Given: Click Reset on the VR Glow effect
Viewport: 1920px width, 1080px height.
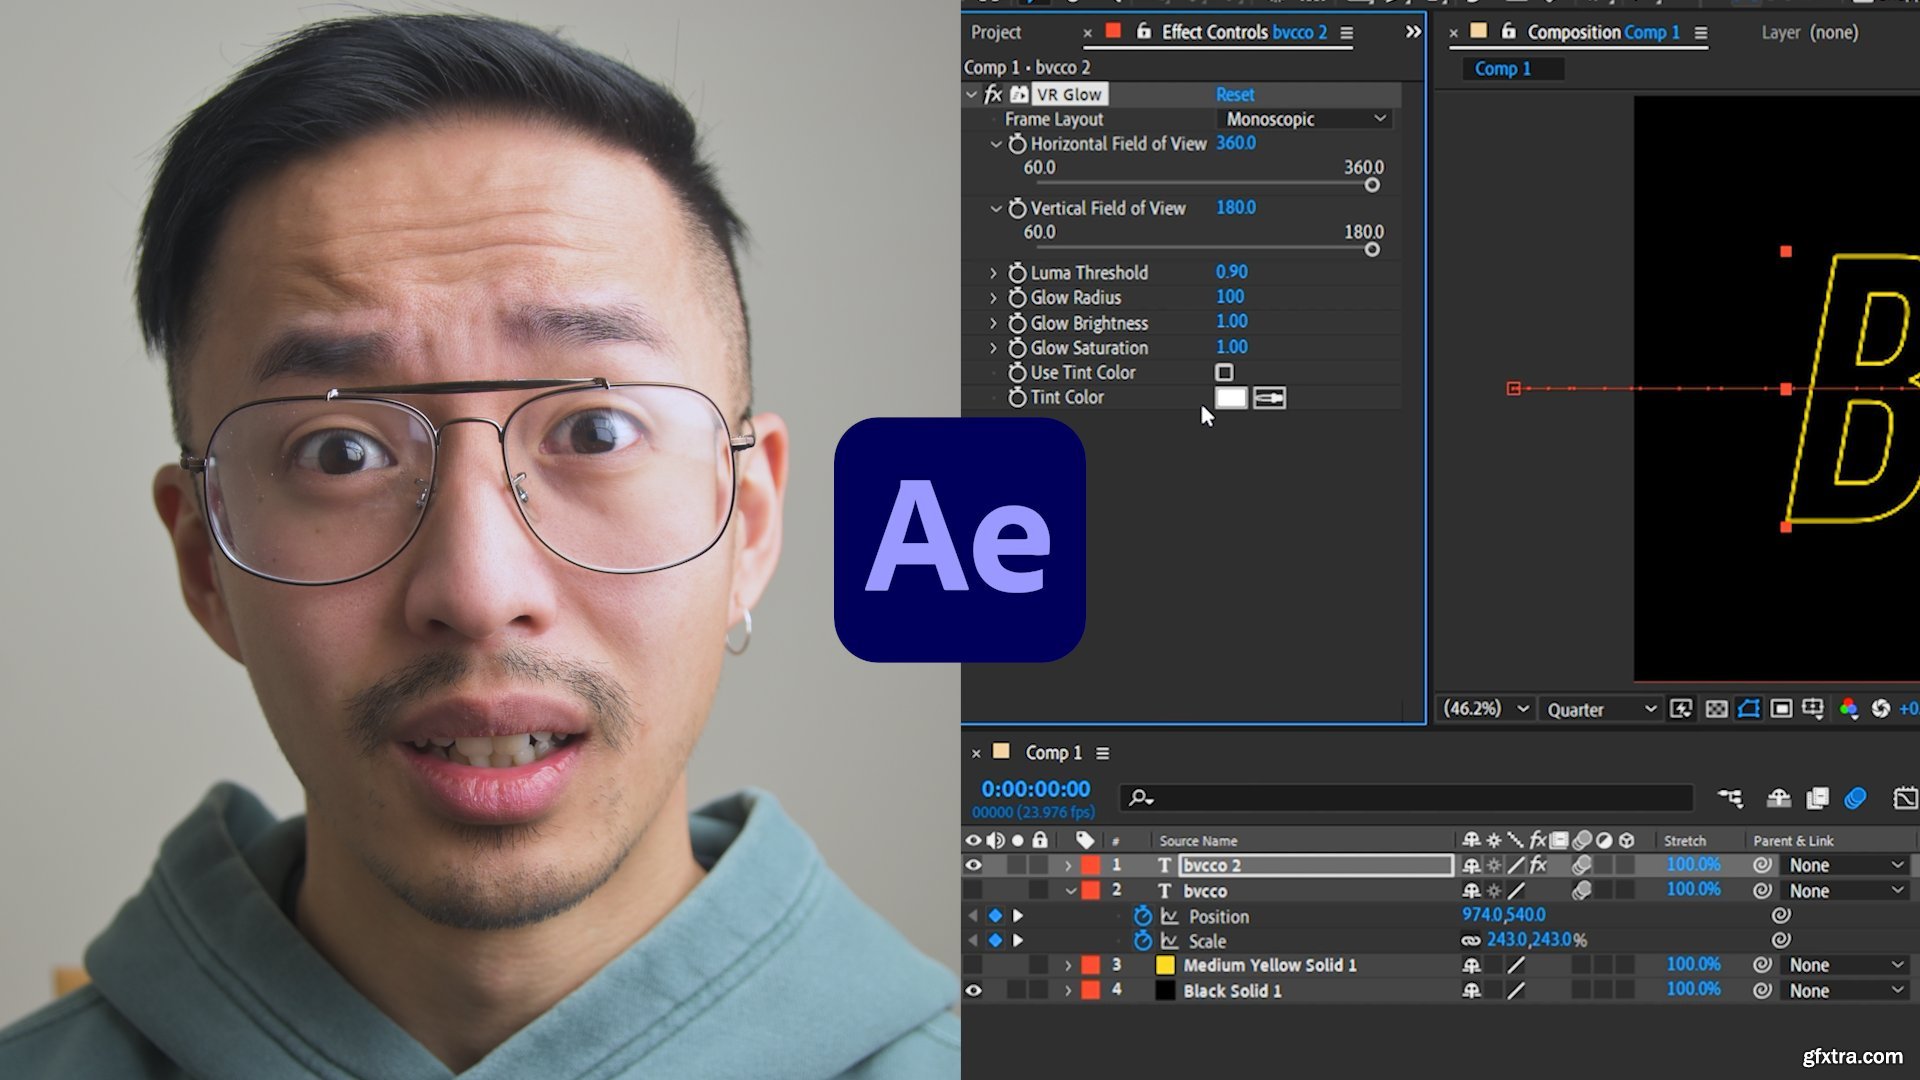Looking at the screenshot, I should 1236,94.
